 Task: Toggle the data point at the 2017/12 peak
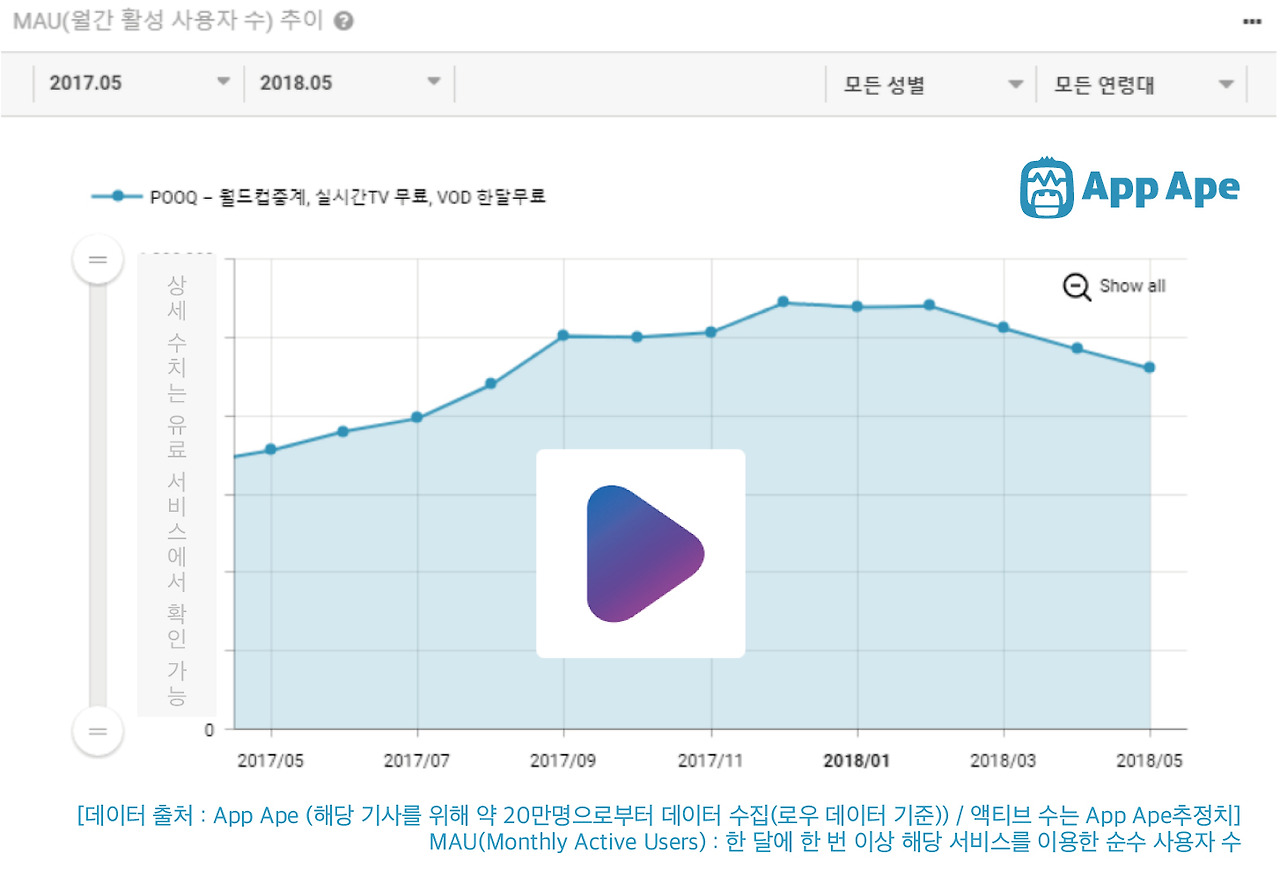click(x=783, y=300)
